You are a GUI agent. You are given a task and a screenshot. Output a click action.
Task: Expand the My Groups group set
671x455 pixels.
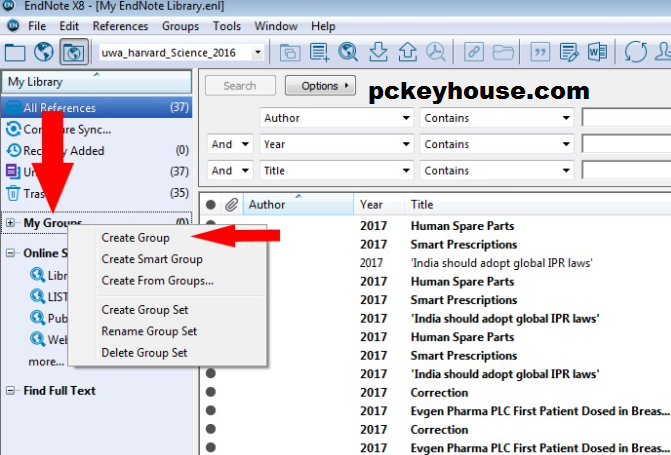[x=11, y=223]
